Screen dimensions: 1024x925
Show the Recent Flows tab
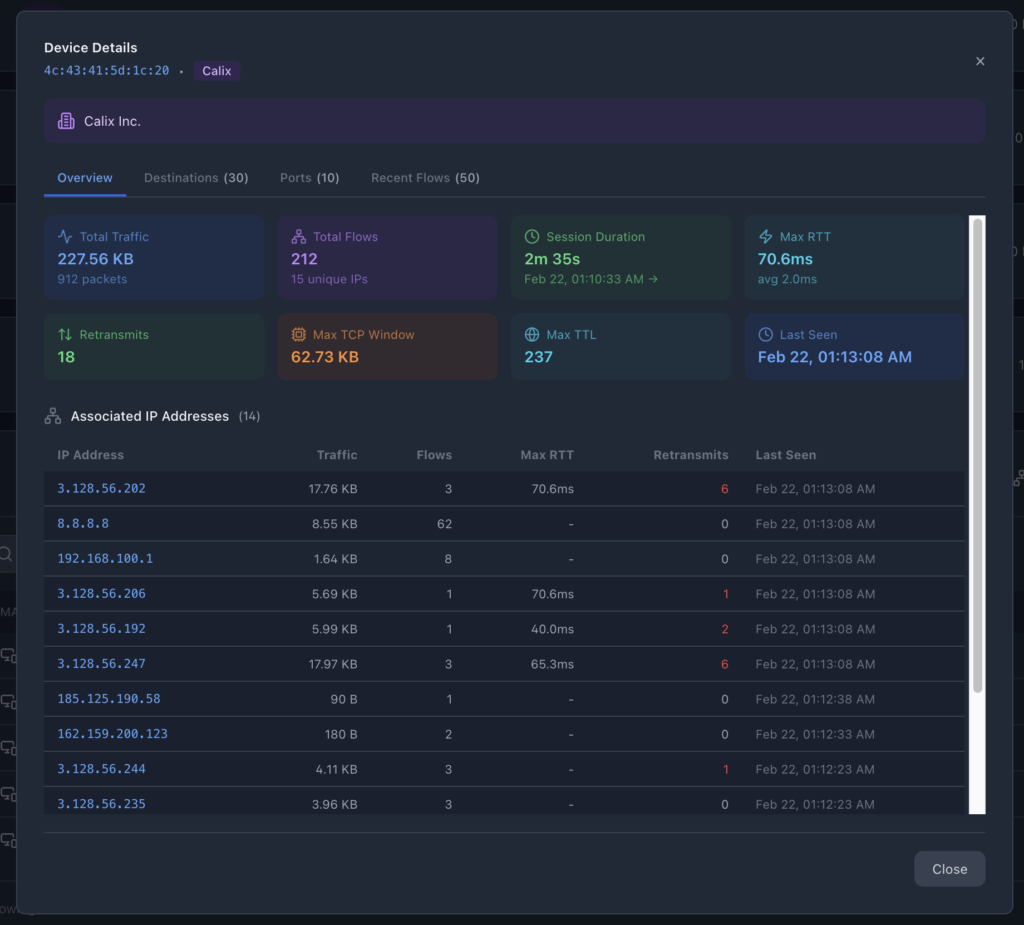click(x=425, y=178)
